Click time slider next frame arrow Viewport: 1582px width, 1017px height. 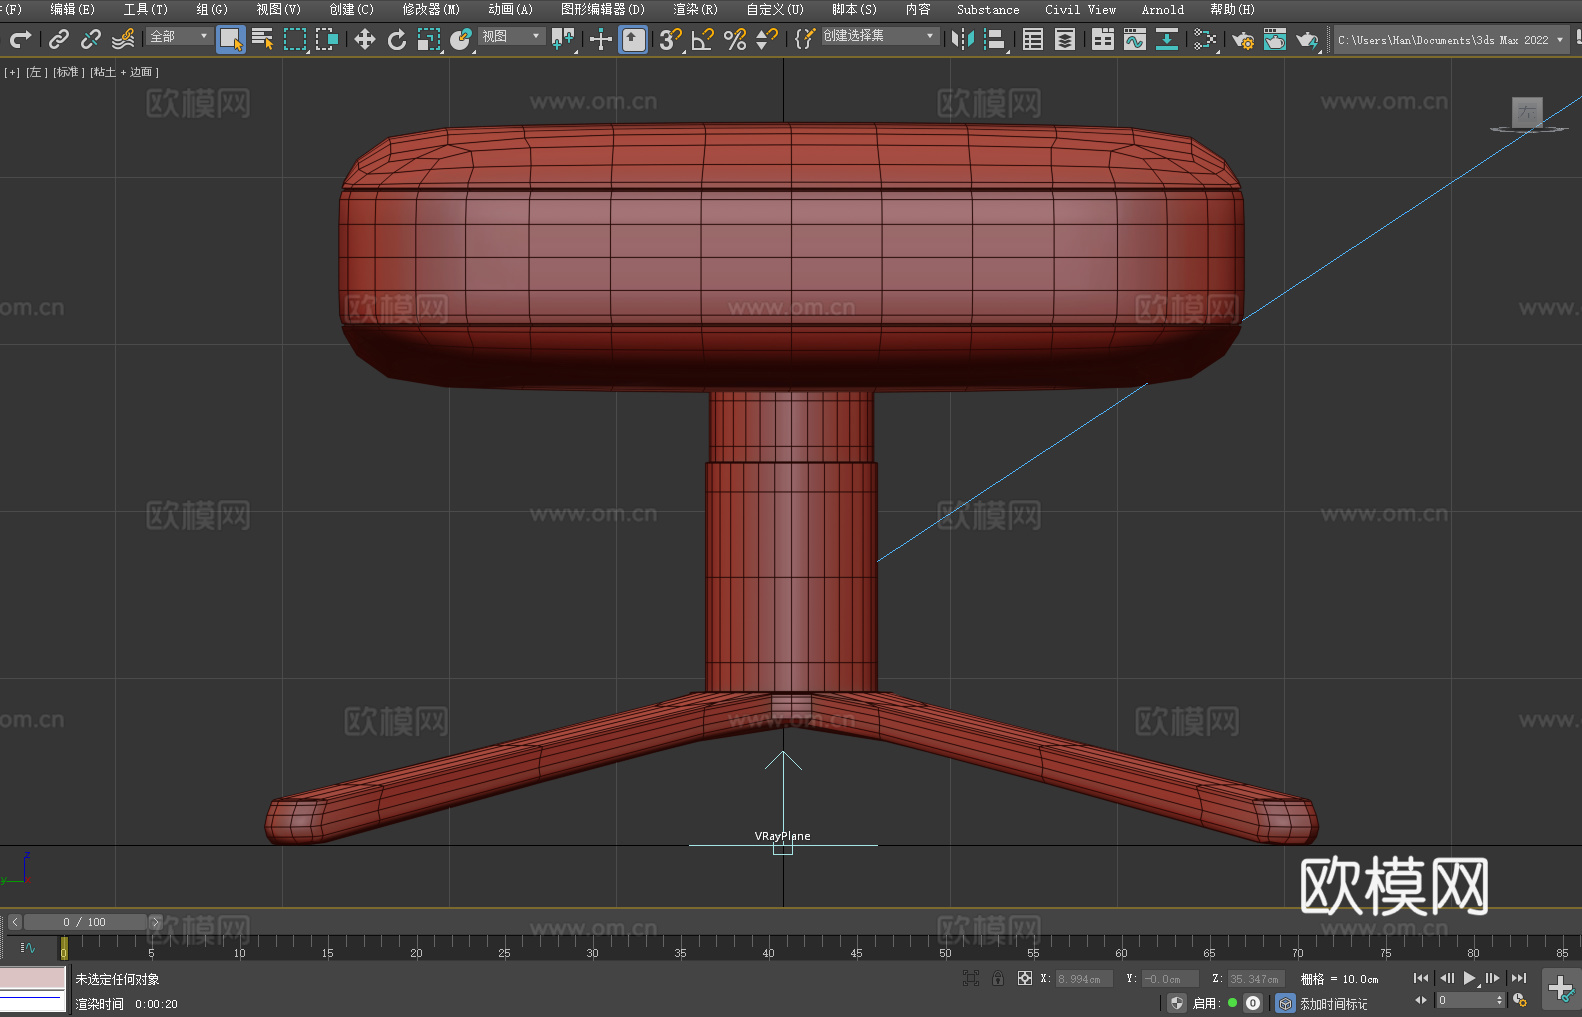pos(155,922)
